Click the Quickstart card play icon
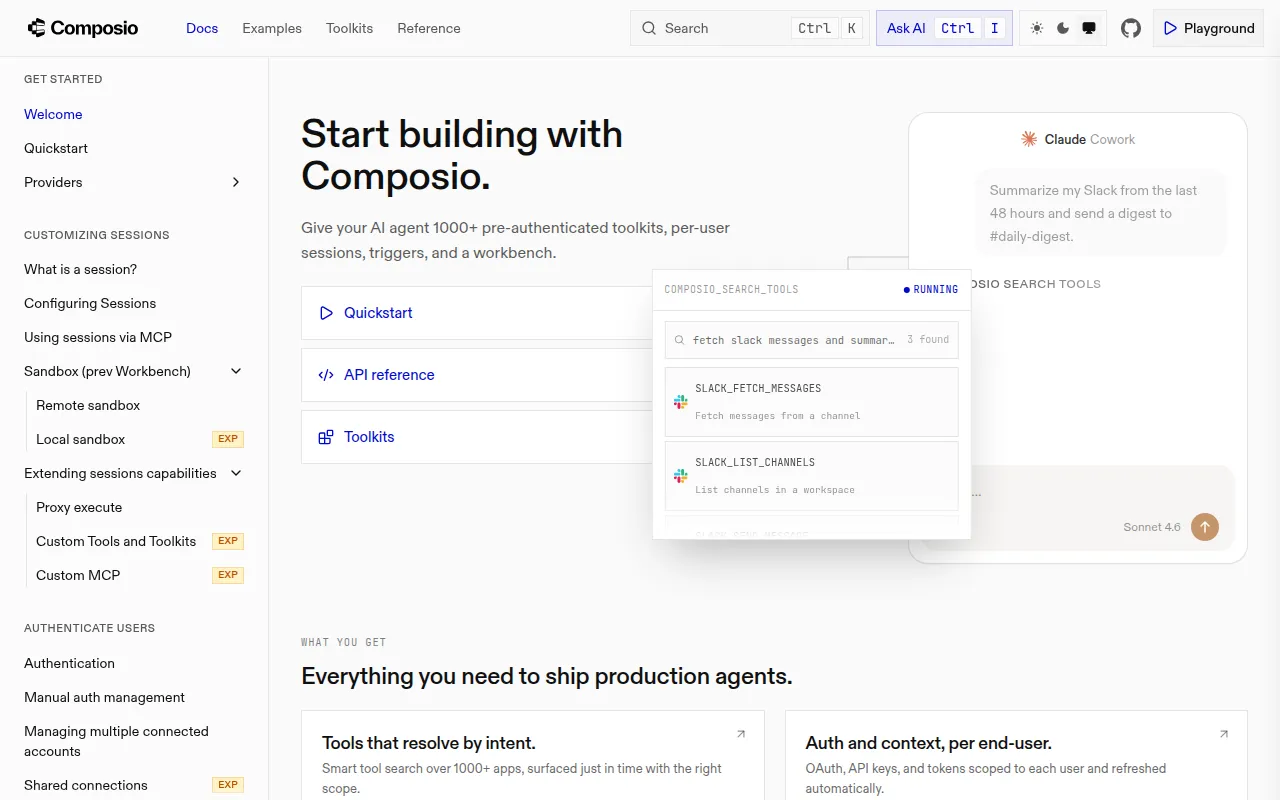Screen dimensions: 1280x800 coord(326,313)
